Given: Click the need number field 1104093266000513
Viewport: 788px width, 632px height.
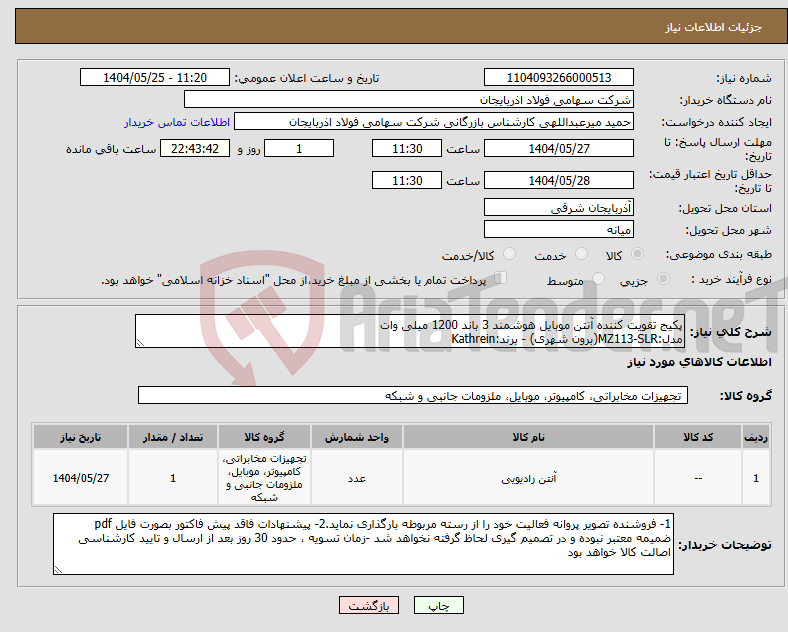Looking at the screenshot, I should (558, 77).
